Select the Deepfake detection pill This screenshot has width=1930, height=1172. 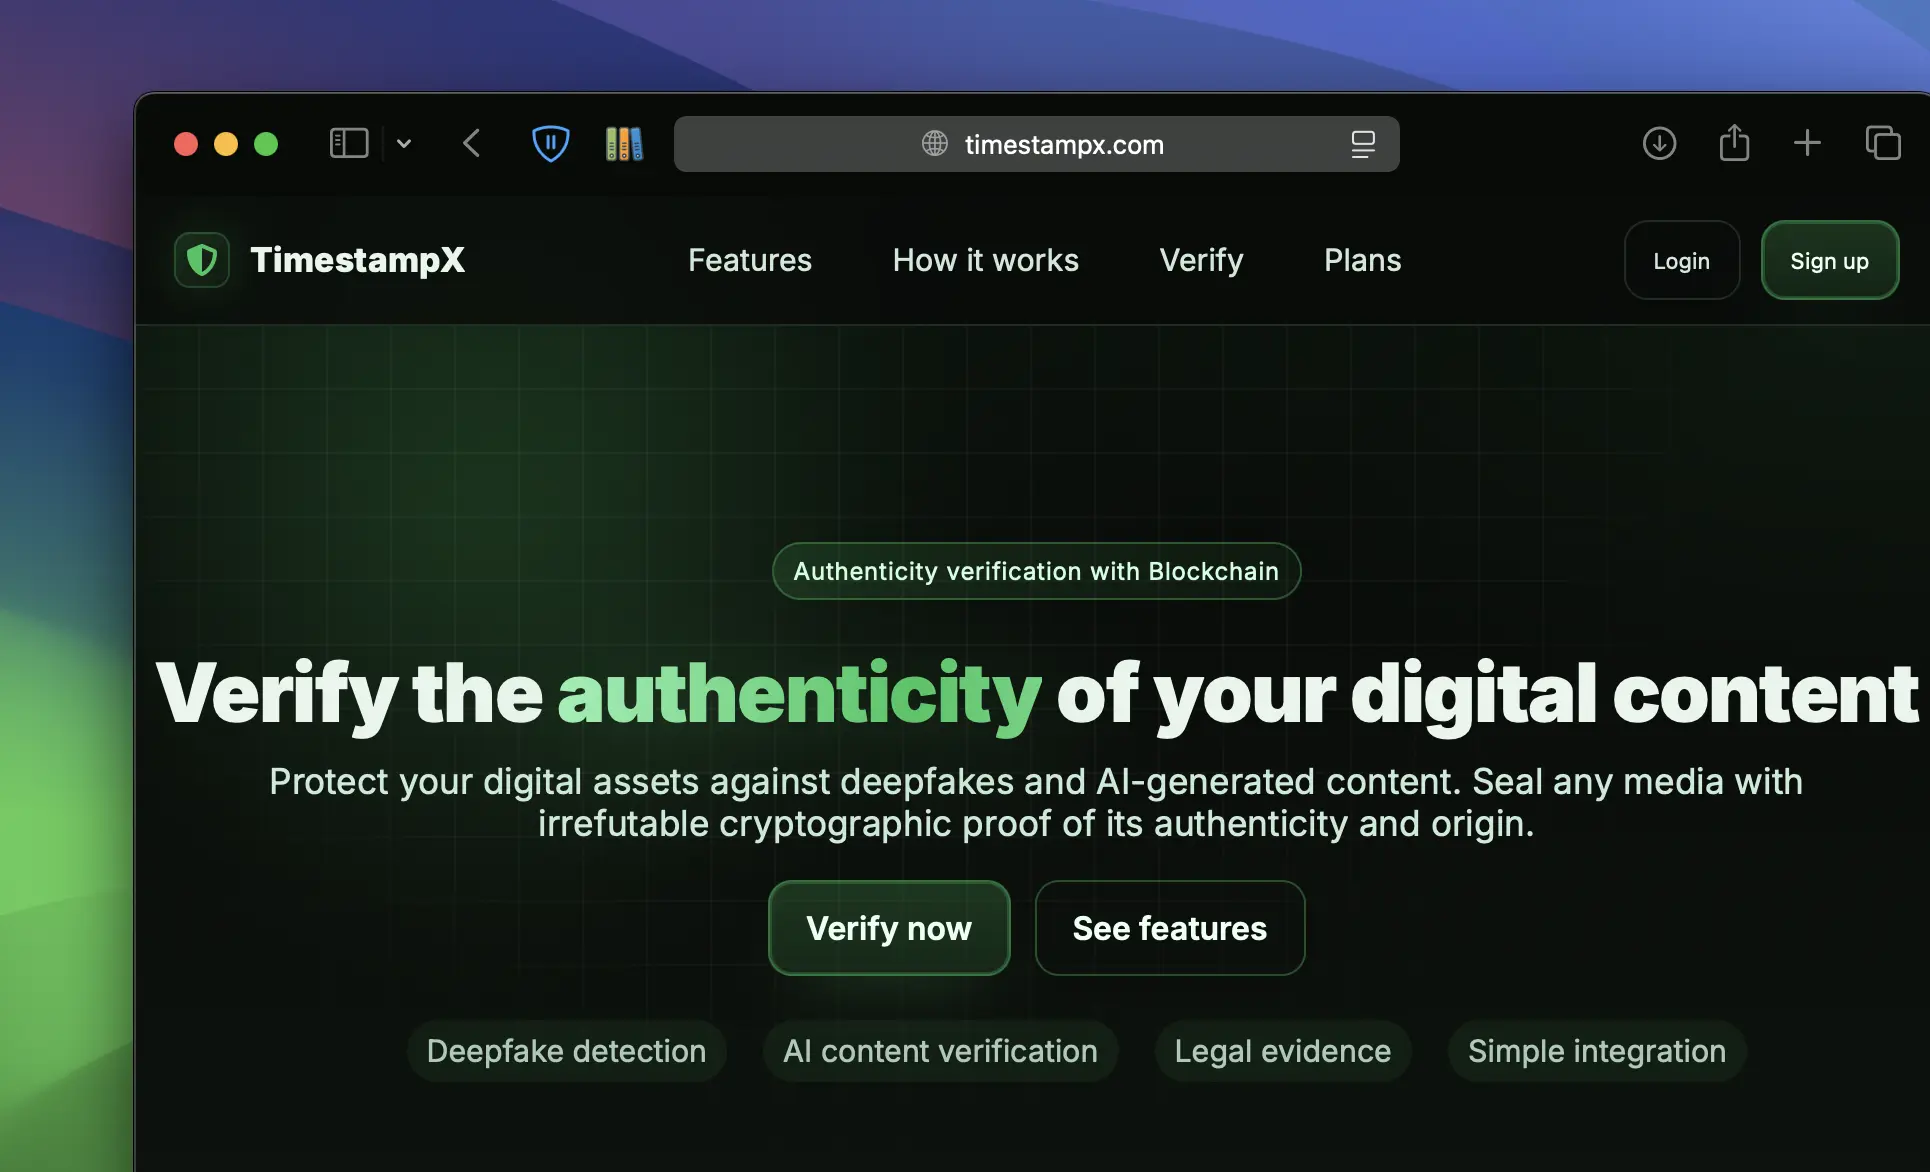click(566, 1051)
